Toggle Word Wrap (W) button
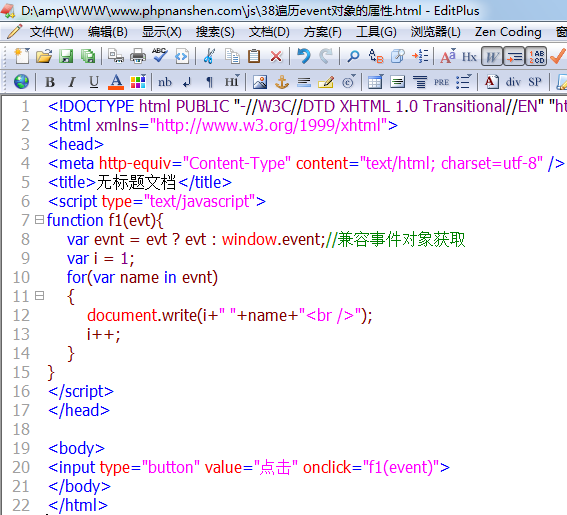This screenshot has height=515, width=567. pyautogui.click(x=492, y=56)
